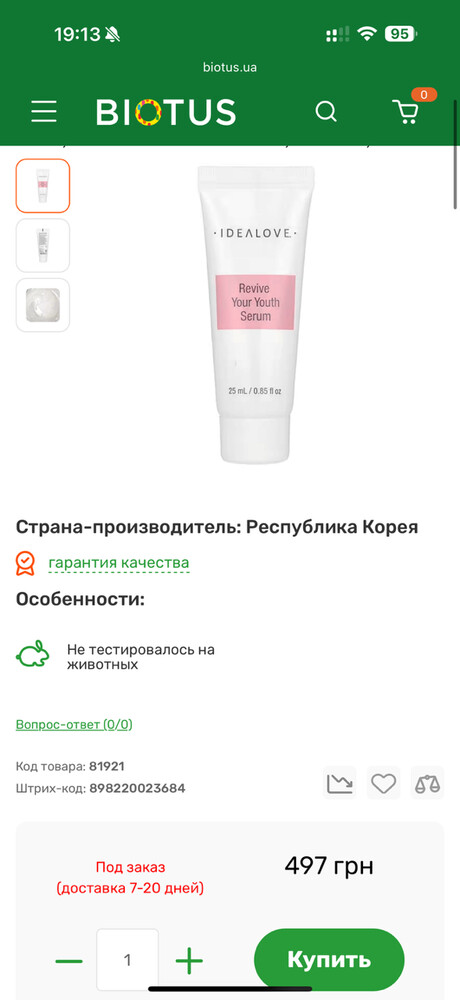
Task: Select the first product thumbnail
Action: 43,186
